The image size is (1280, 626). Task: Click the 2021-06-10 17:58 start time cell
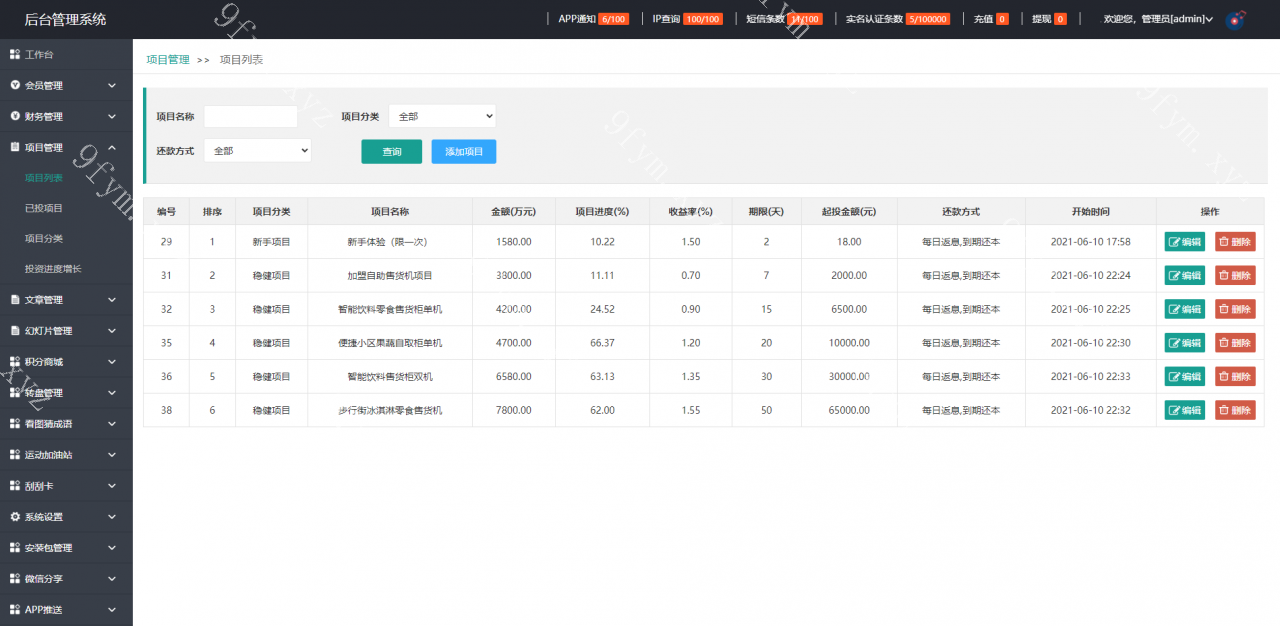tap(1091, 242)
